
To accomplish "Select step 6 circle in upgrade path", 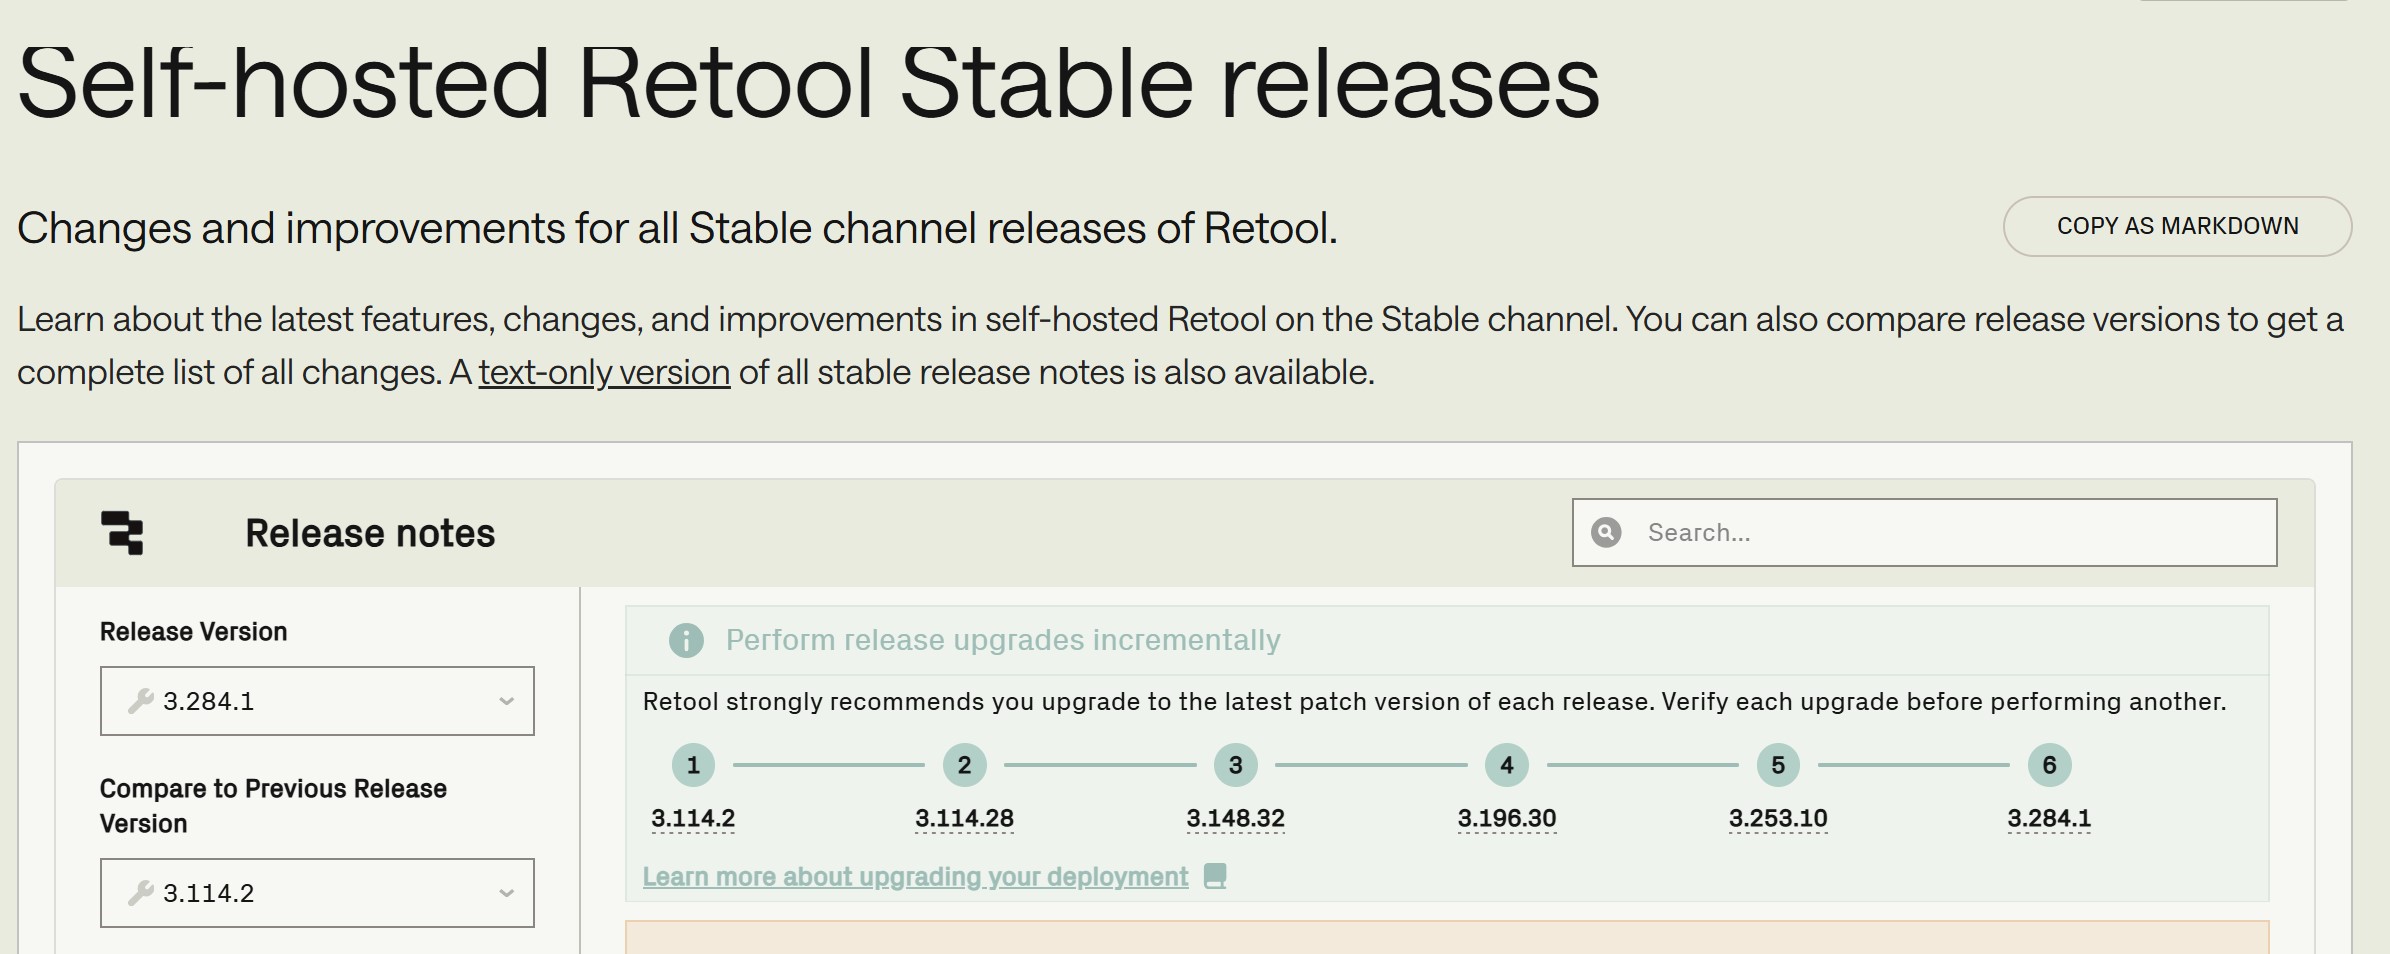I will [x=2049, y=765].
